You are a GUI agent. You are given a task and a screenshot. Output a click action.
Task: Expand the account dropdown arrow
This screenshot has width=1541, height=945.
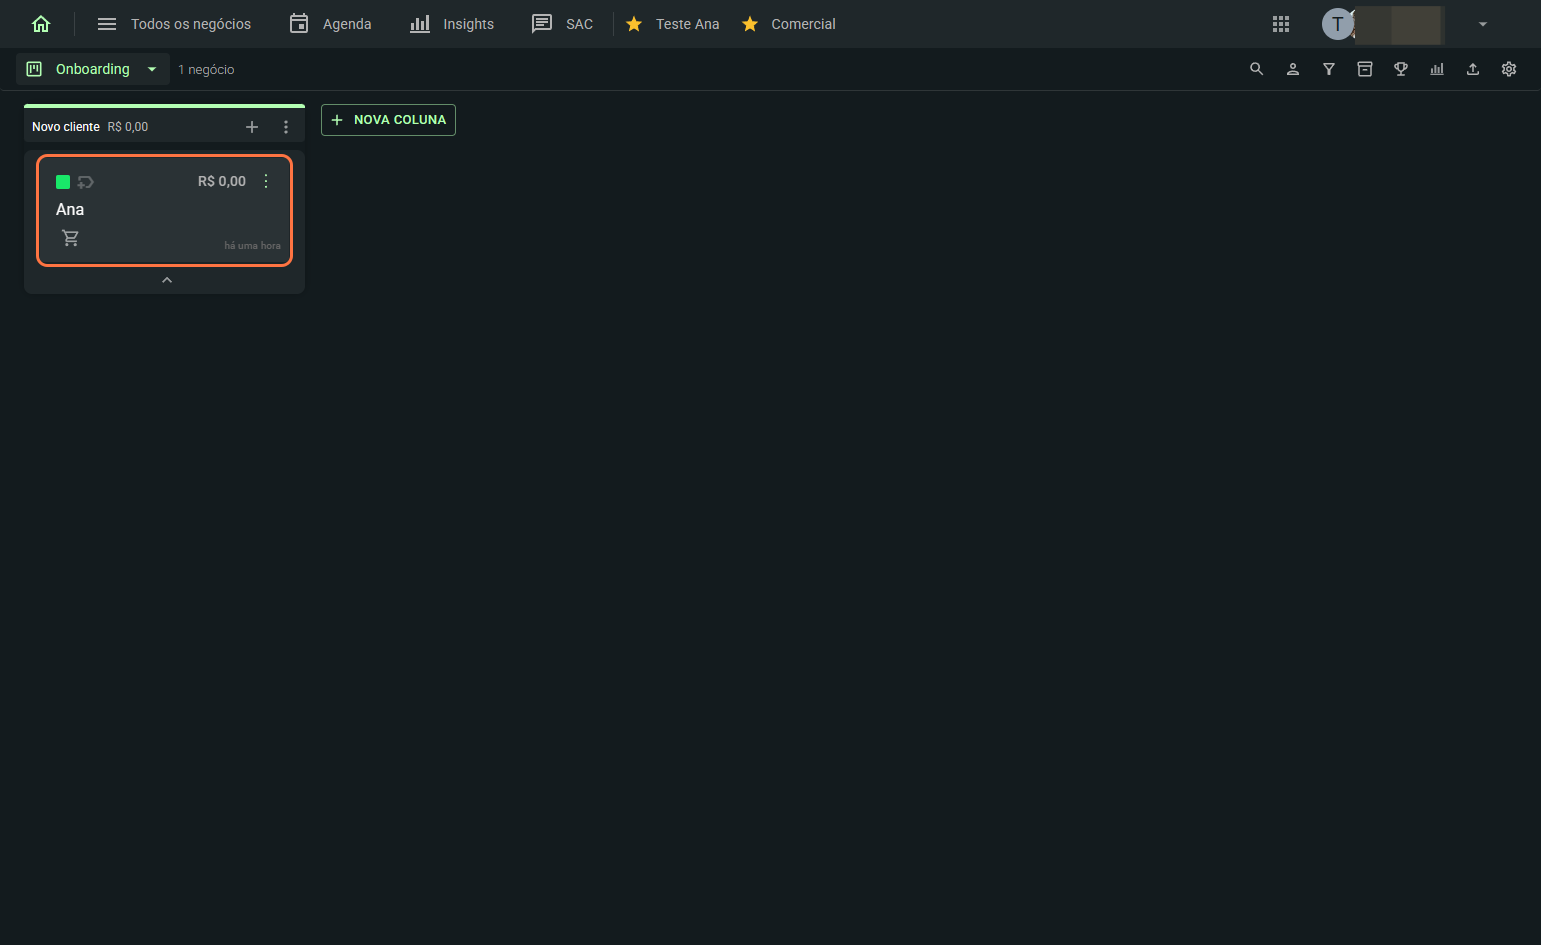click(1483, 24)
